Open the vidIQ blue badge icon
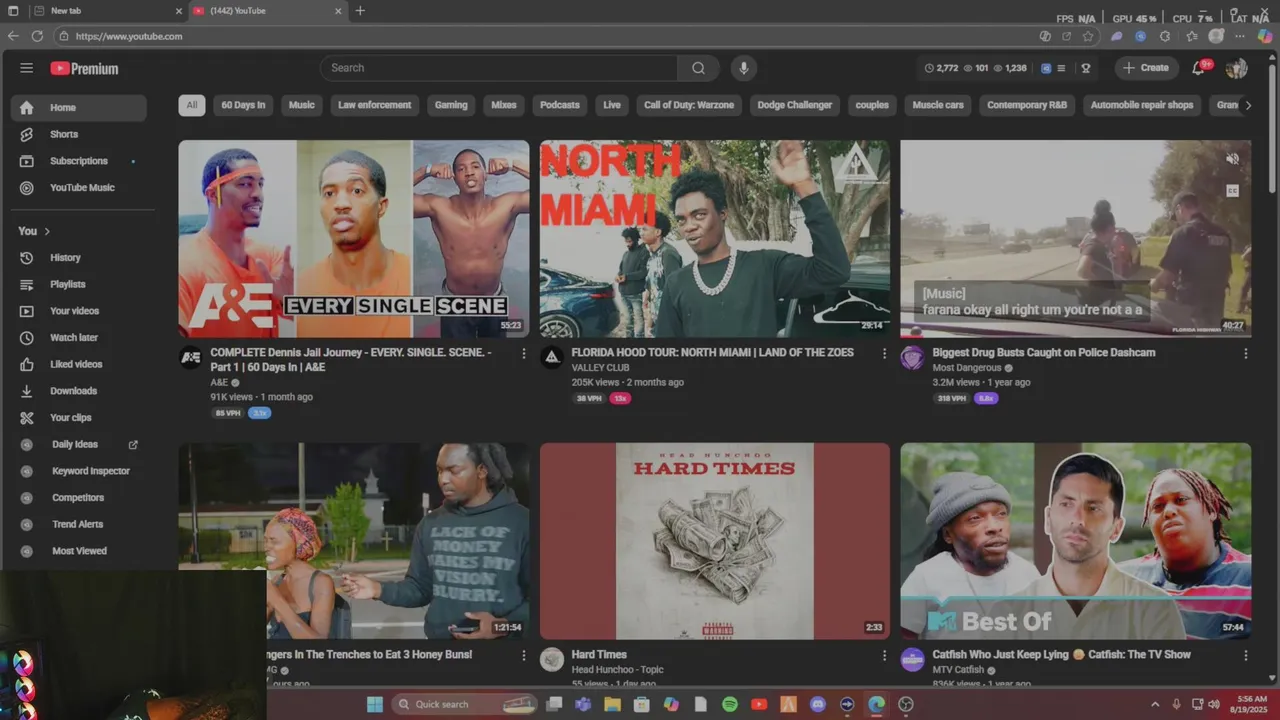This screenshot has width=1280, height=720. coord(1046,68)
